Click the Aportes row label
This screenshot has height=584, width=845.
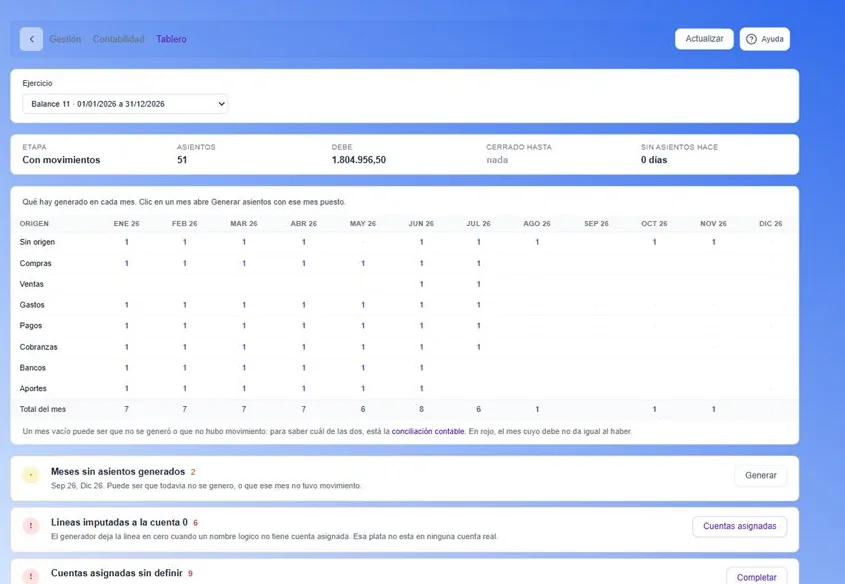coord(33,388)
